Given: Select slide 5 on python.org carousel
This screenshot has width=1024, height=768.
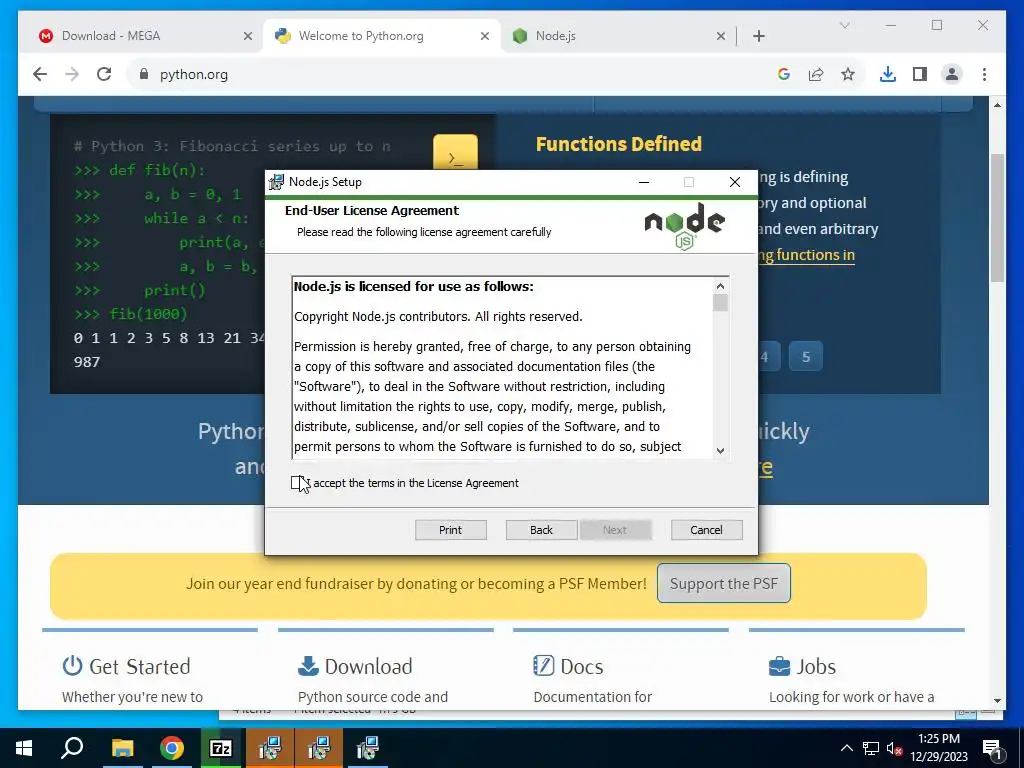Looking at the screenshot, I should click(x=806, y=357).
